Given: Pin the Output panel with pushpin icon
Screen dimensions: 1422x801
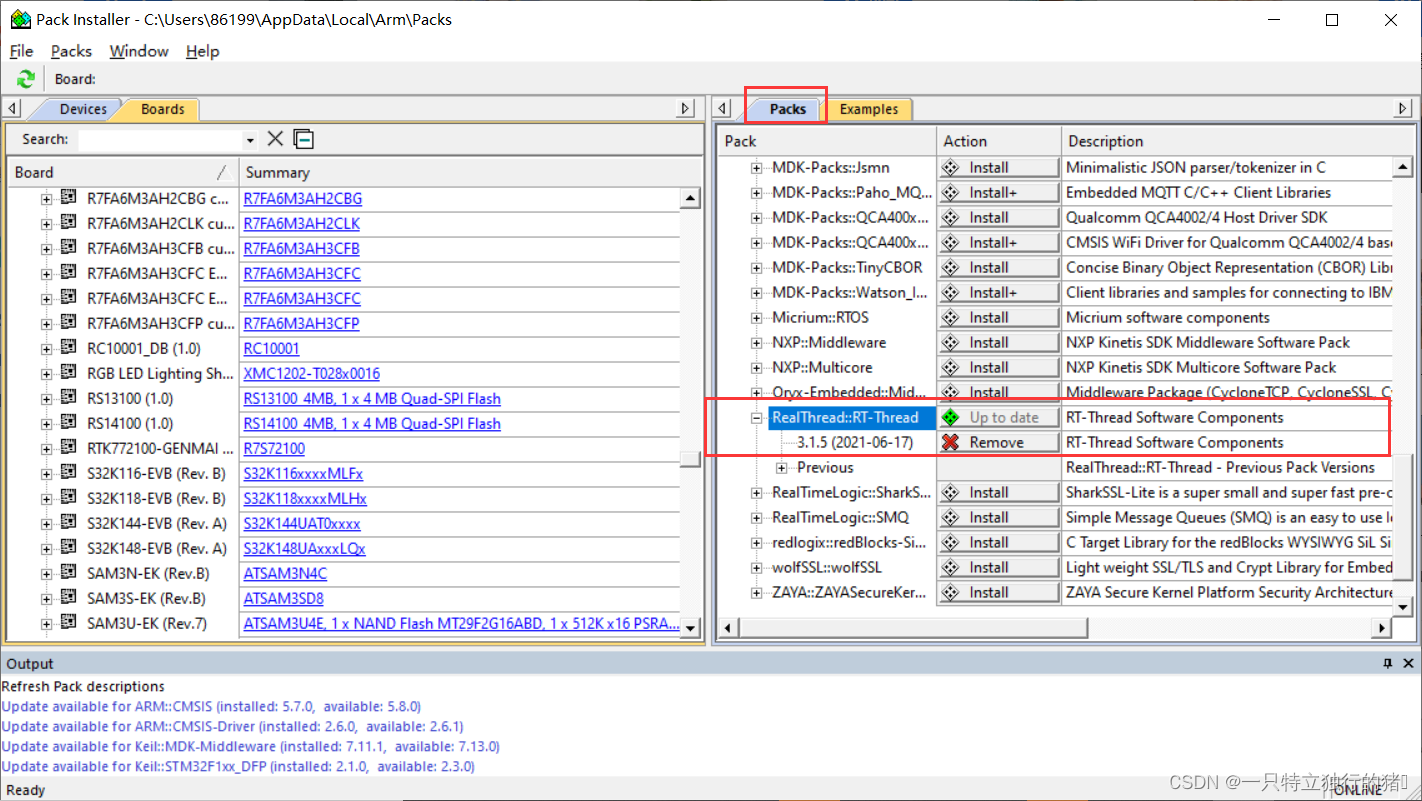Looking at the screenshot, I should (1388, 663).
